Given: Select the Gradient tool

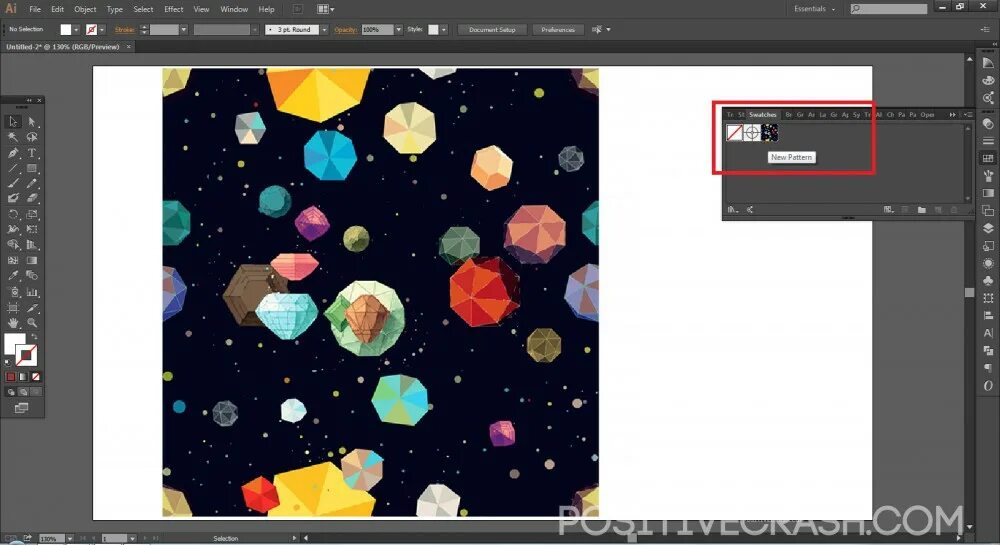Looking at the screenshot, I should pos(32,260).
